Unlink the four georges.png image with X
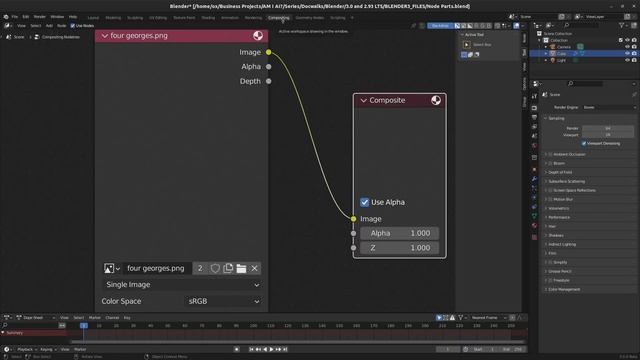Screen dimensions: 640x360 click(254, 268)
